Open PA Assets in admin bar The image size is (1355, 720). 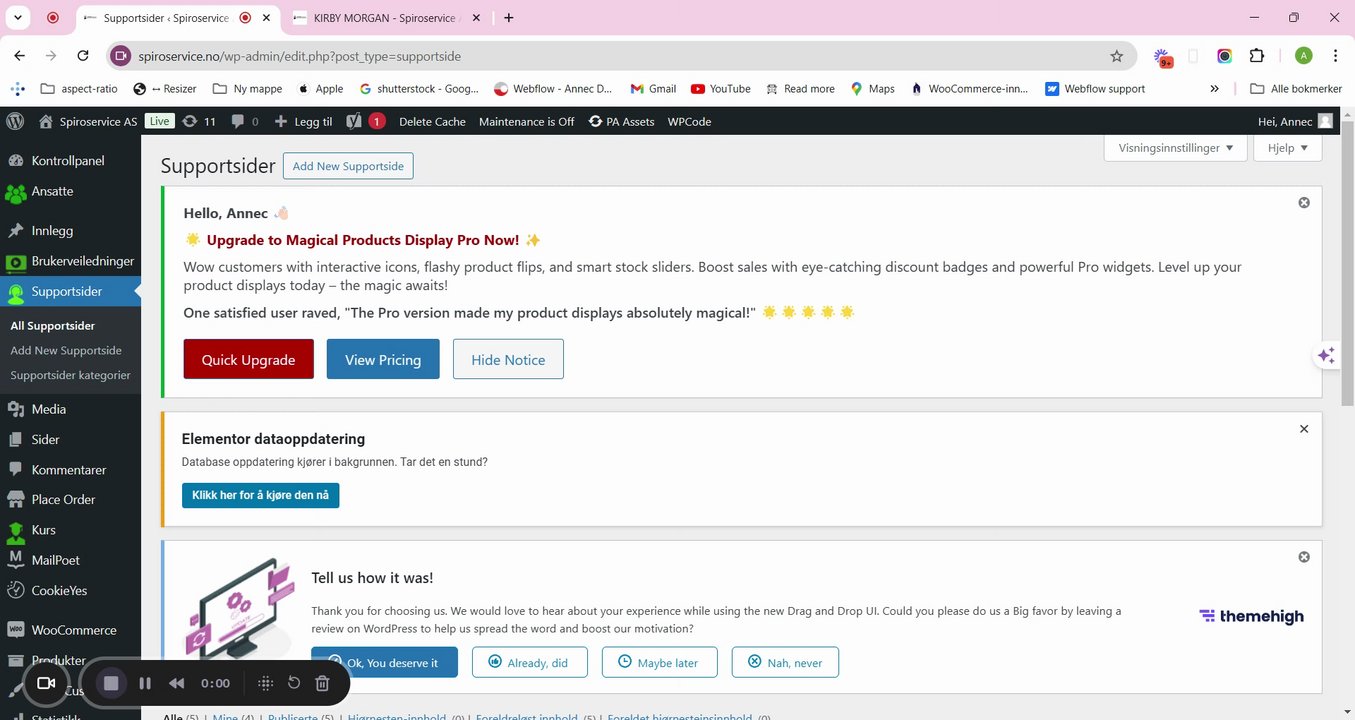621,121
